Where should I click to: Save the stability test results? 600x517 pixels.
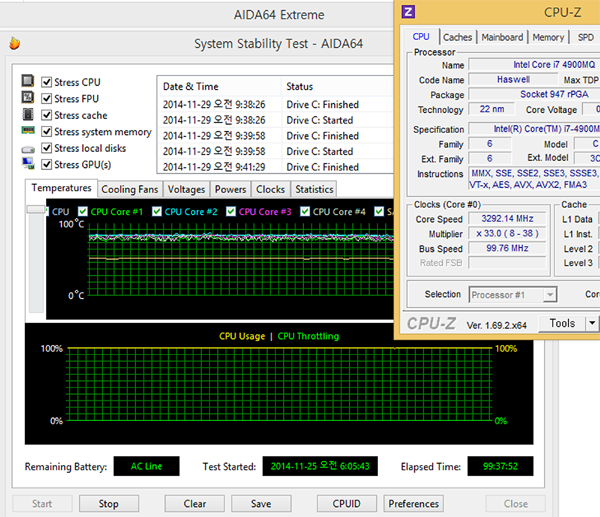pos(261,504)
